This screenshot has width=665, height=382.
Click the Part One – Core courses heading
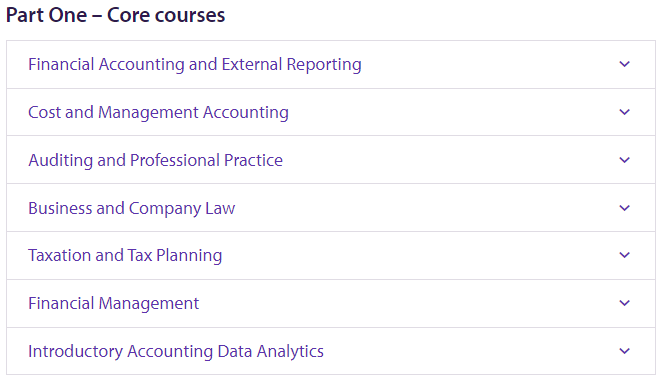115,15
